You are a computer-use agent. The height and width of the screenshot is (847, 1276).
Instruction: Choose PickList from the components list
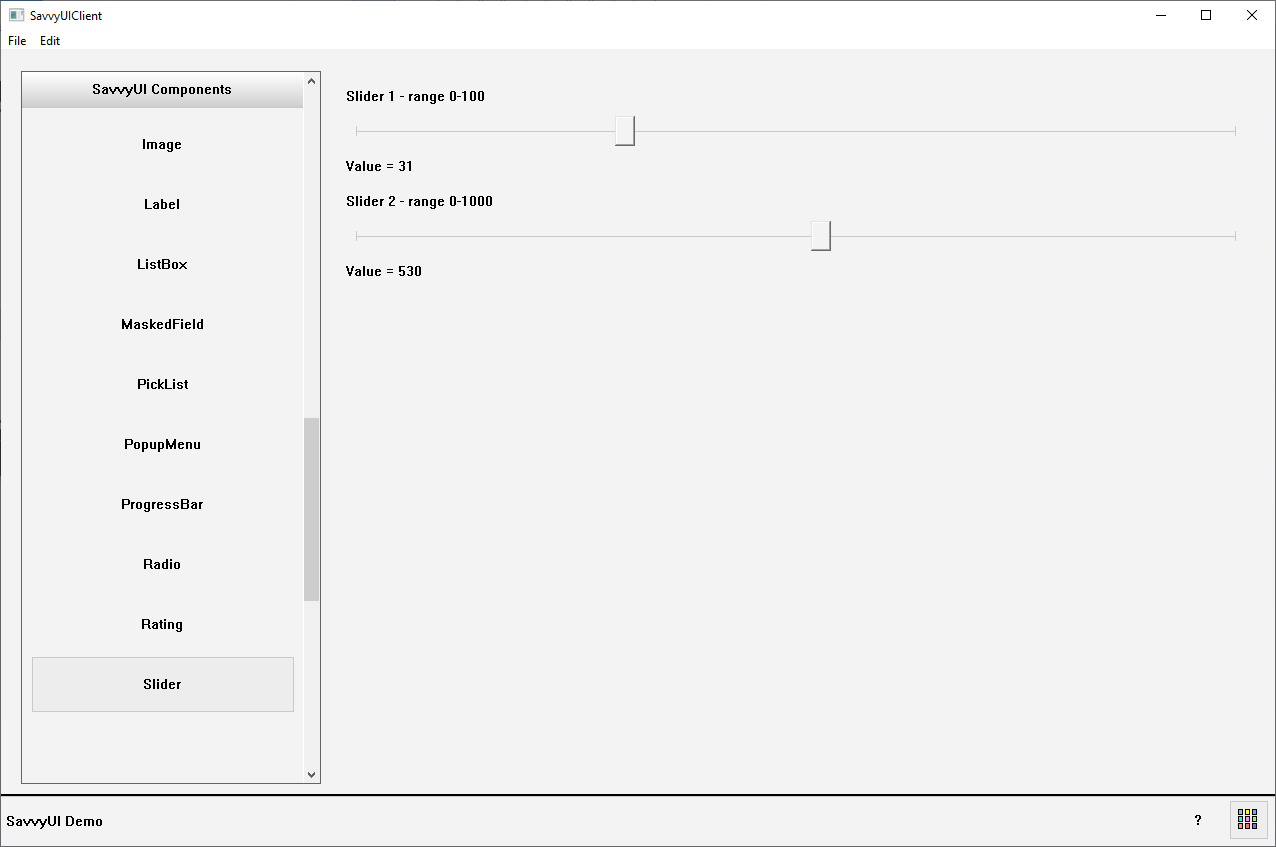click(162, 385)
